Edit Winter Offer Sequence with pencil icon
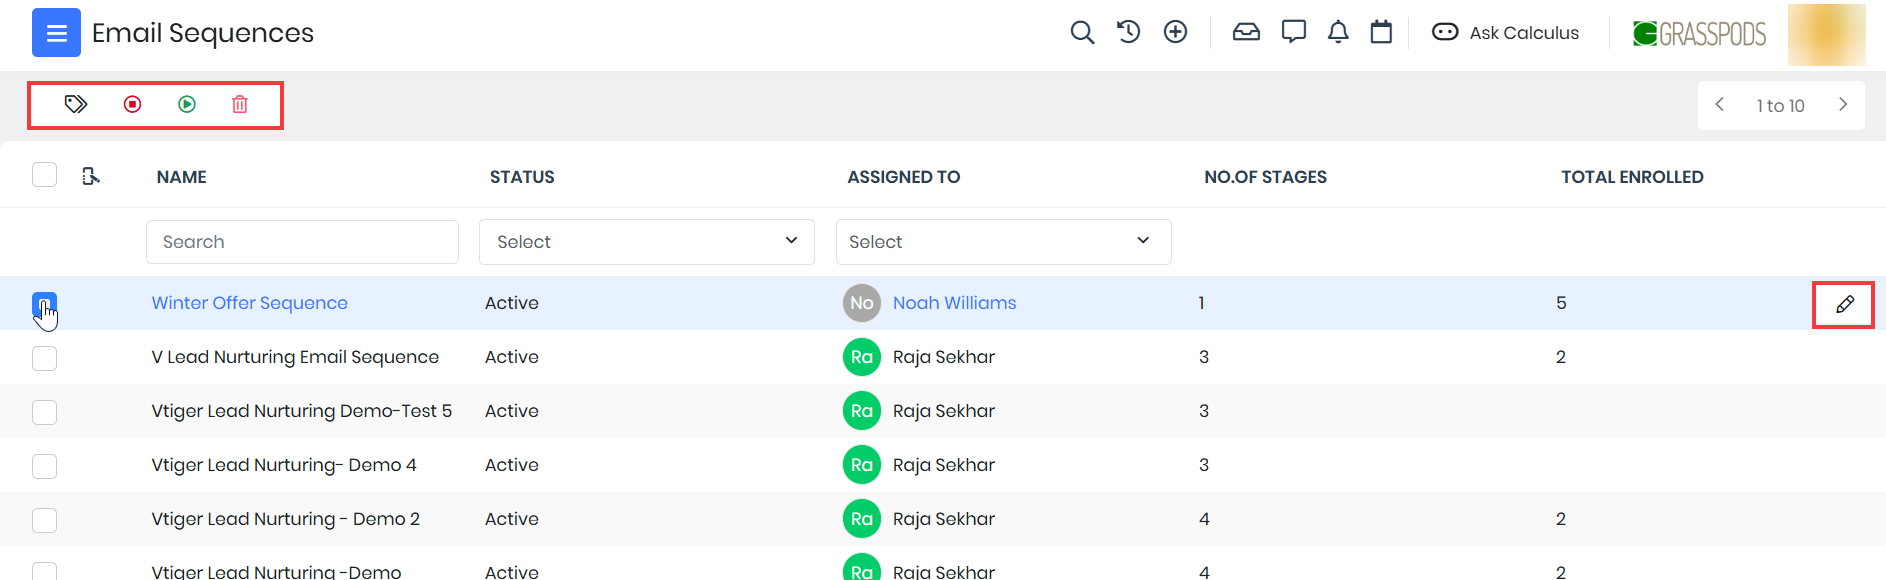This screenshot has height=580, width=1886. [1844, 304]
